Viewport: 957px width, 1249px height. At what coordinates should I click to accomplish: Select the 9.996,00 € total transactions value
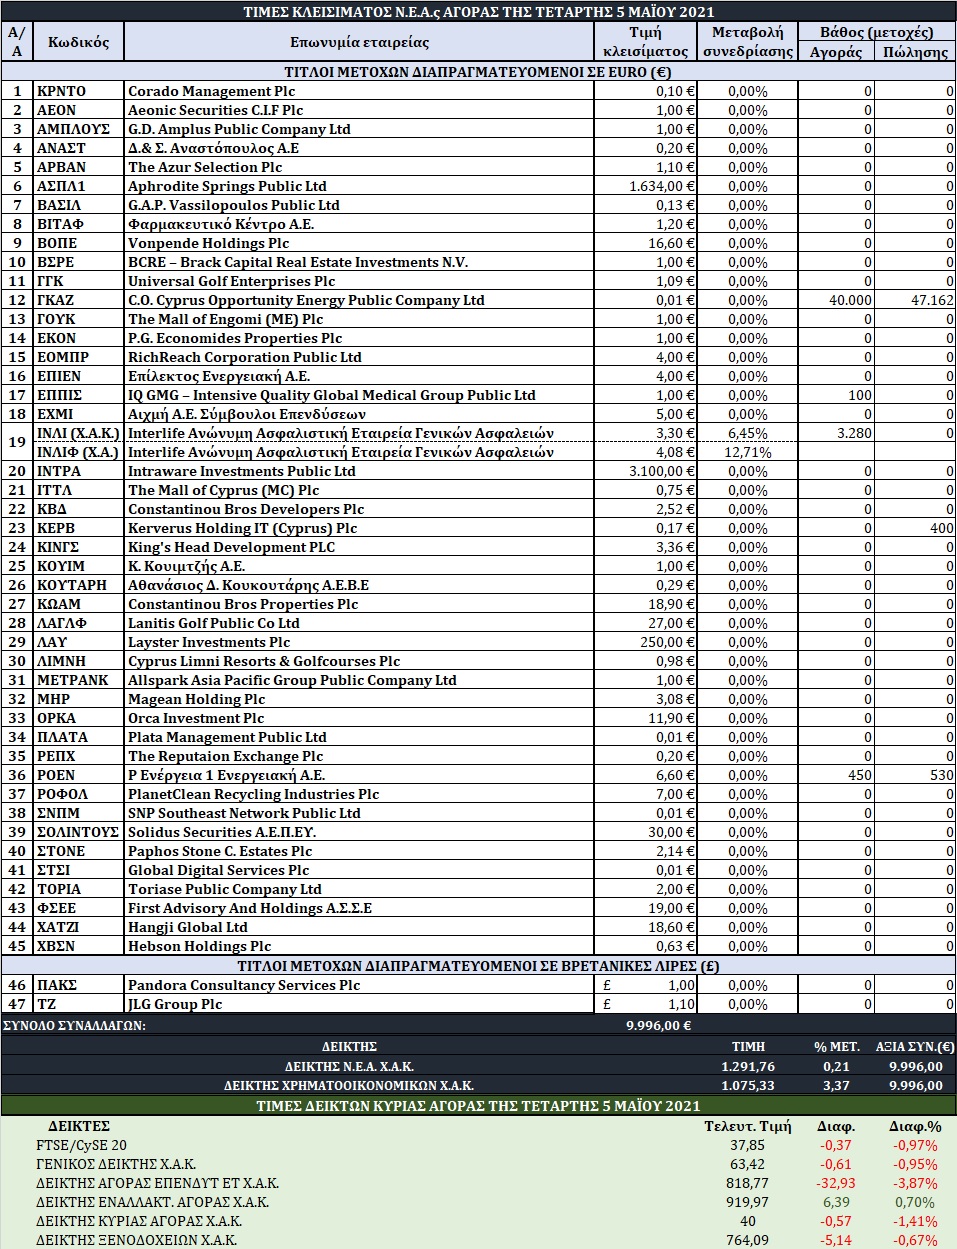(658, 1025)
